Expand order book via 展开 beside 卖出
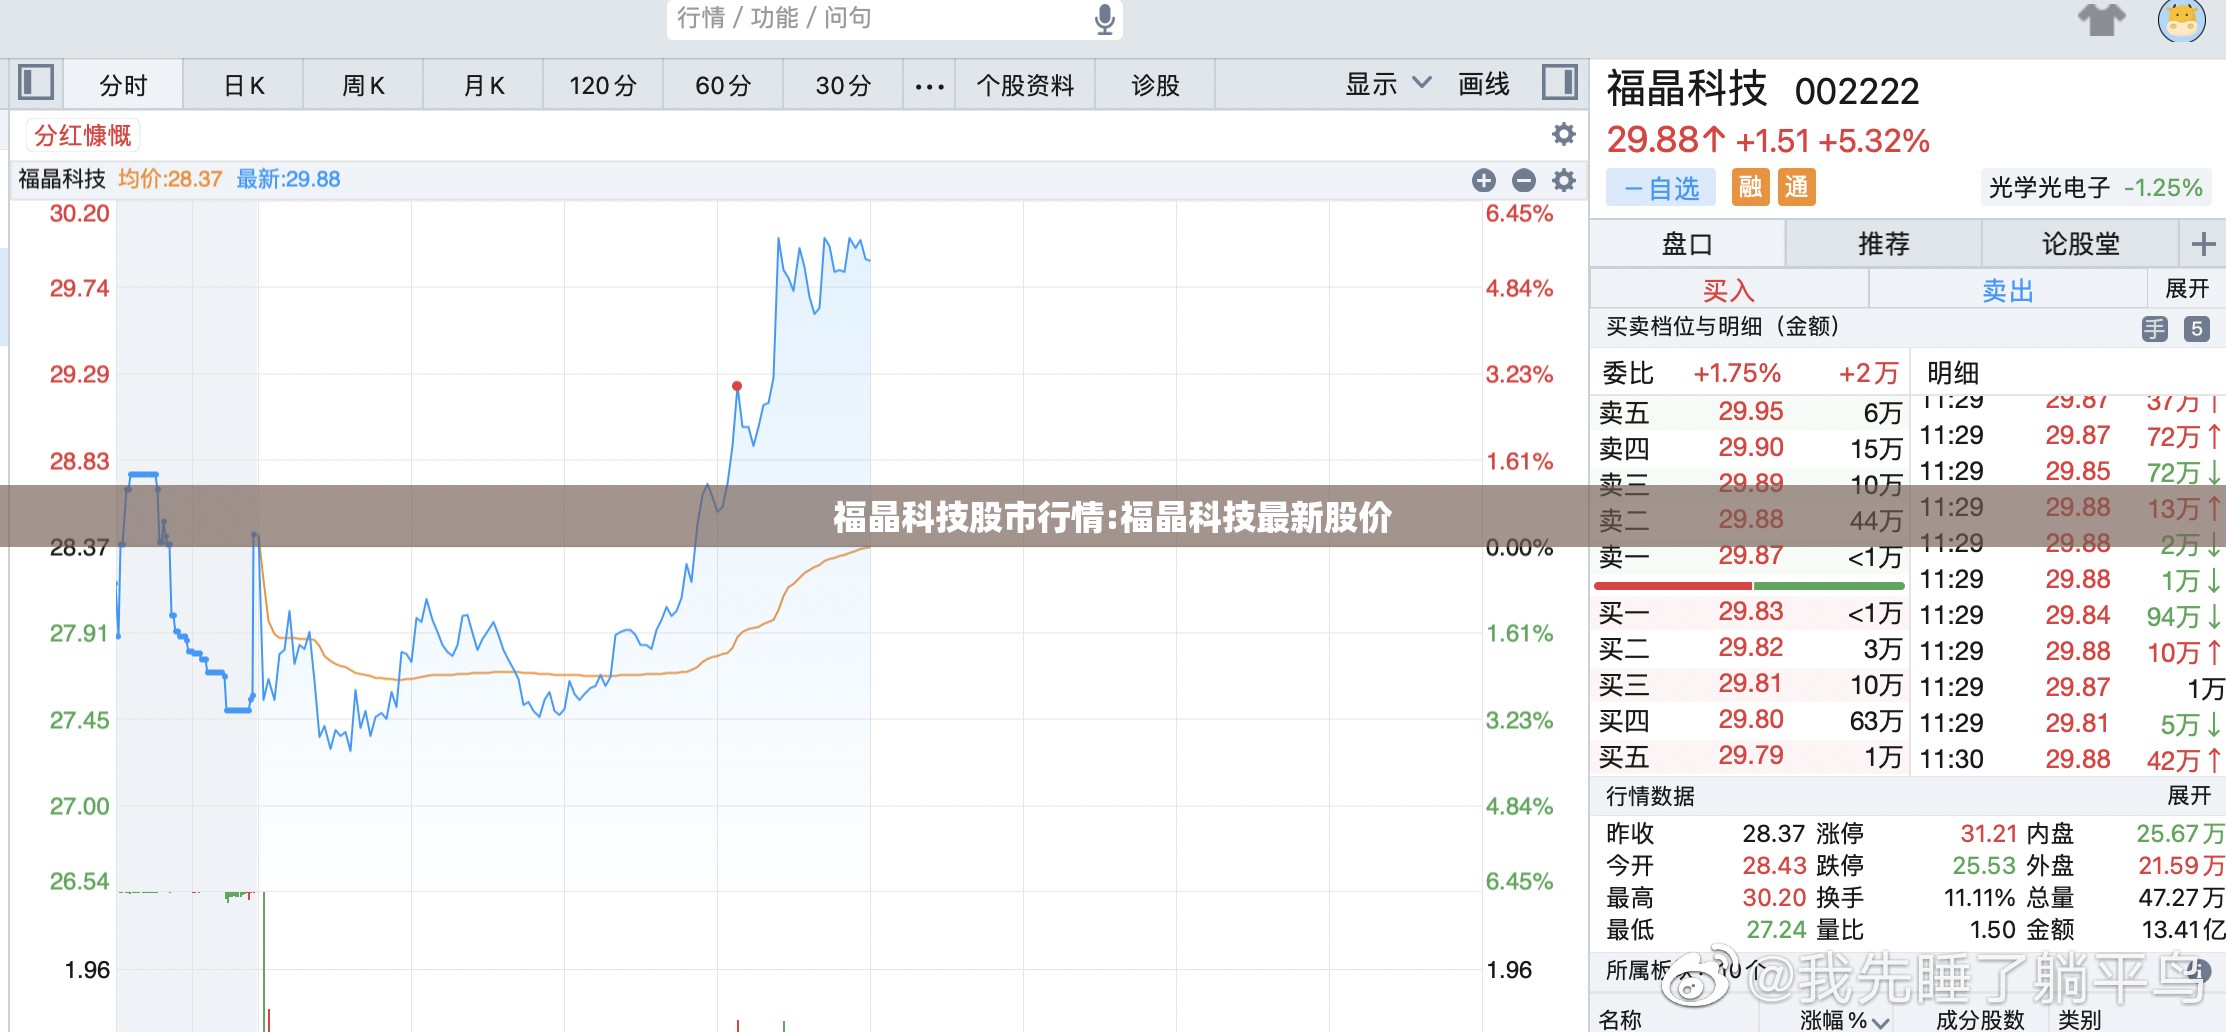The height and width of the screenshot is (1032, 2226). (2187, 289)
